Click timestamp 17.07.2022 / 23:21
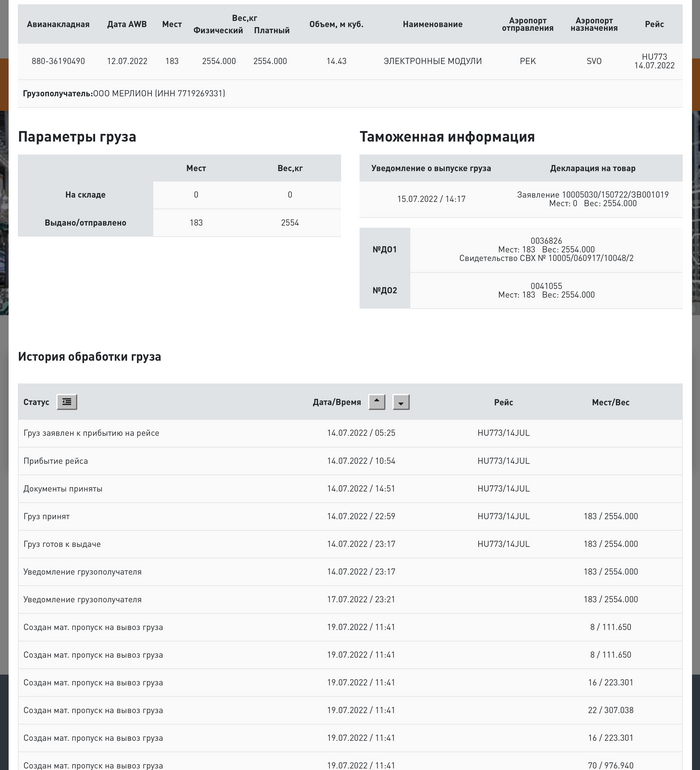This screenshot has width=700, height=770. click(x=361, y=600)
